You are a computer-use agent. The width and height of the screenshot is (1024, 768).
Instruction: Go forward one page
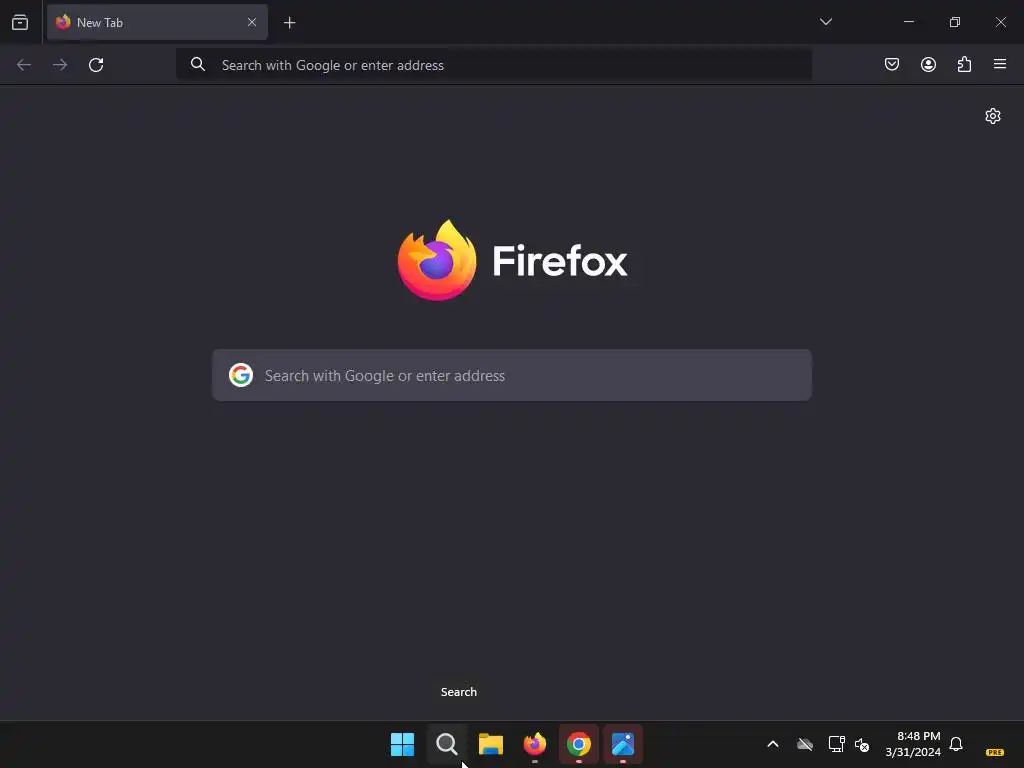point(60,65)
